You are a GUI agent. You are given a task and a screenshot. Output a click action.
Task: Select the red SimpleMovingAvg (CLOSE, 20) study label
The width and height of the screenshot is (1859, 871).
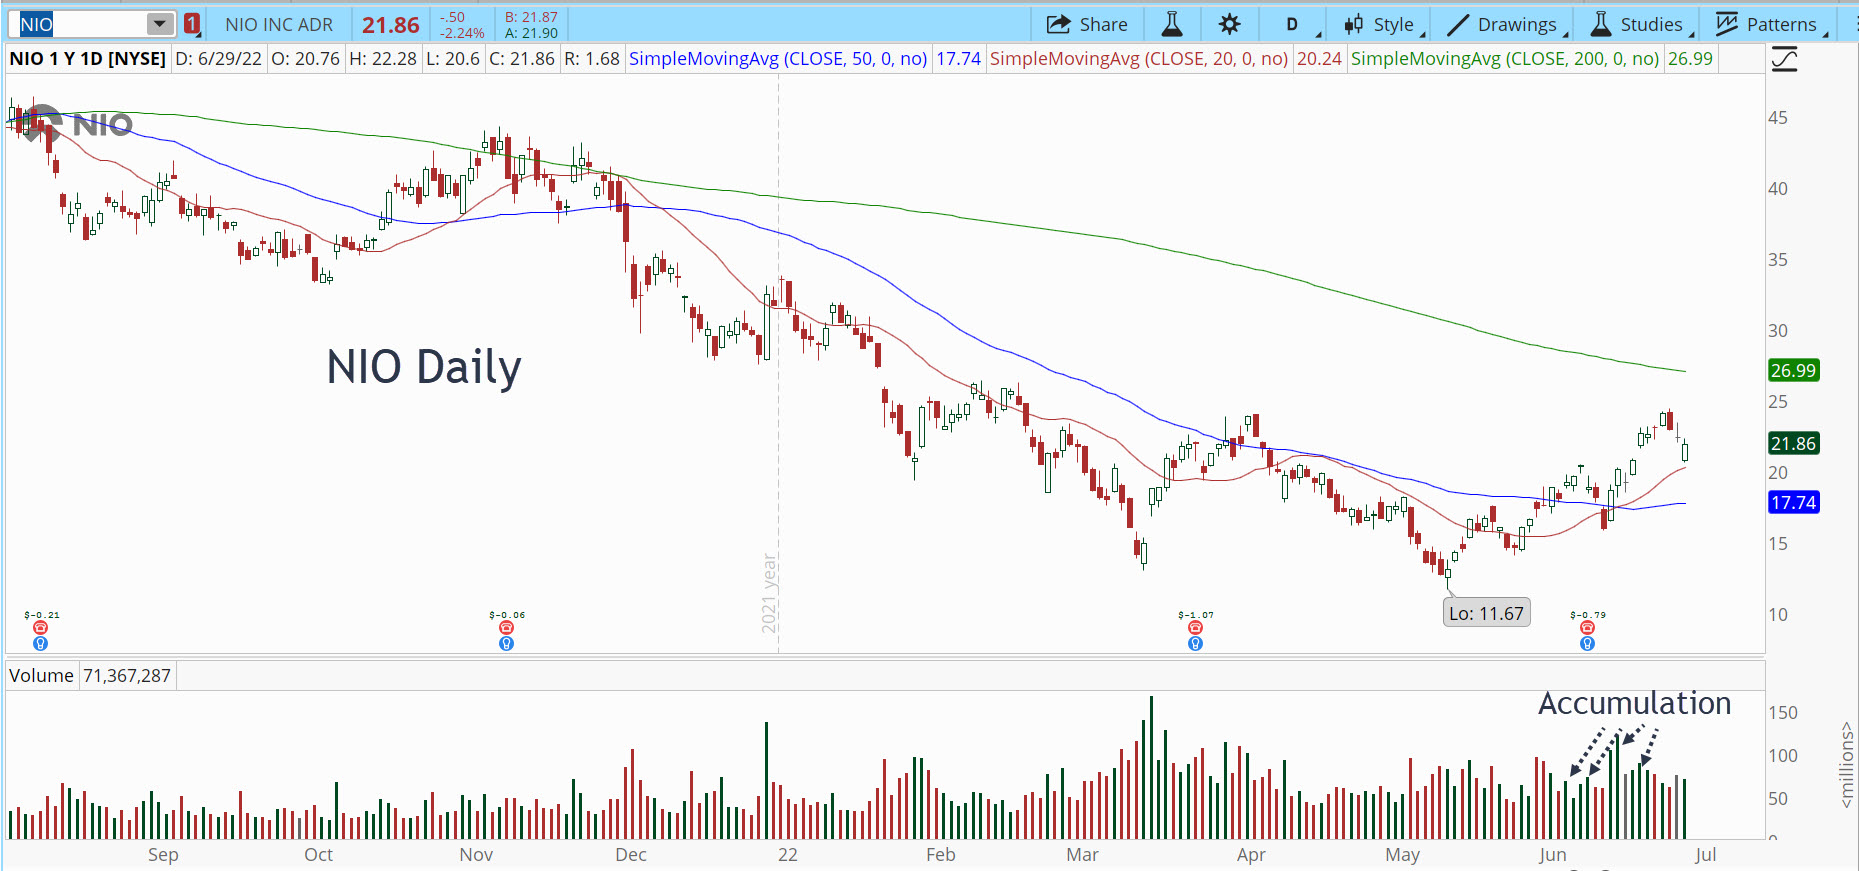pyautogui.click(x=1139, y=59)
